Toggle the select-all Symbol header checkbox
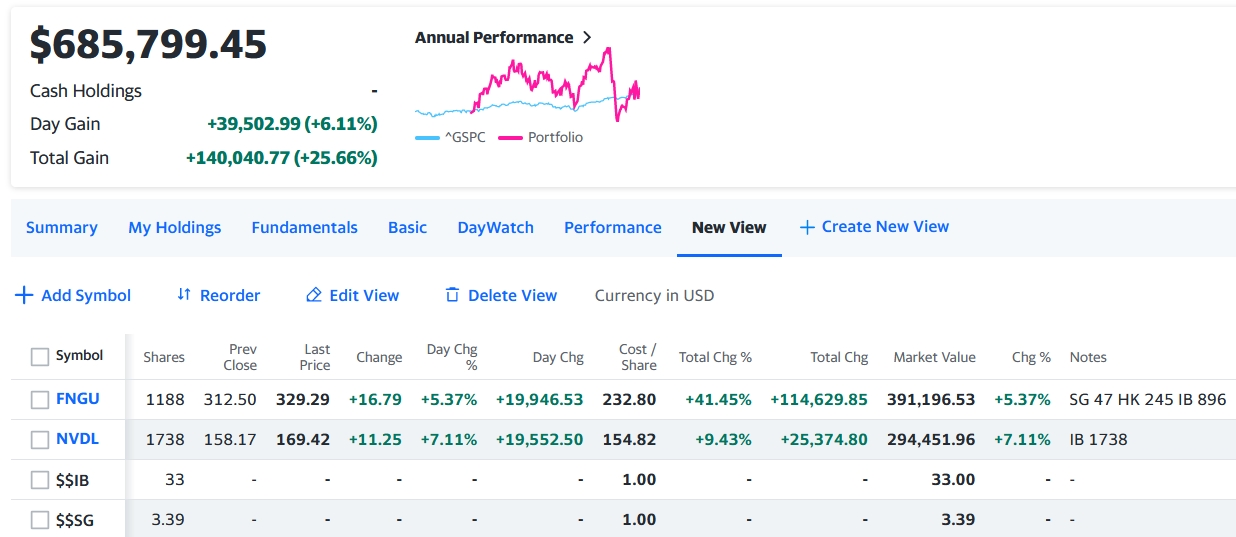The width and height of the screenshot is (1236, 537). [40, 357]
